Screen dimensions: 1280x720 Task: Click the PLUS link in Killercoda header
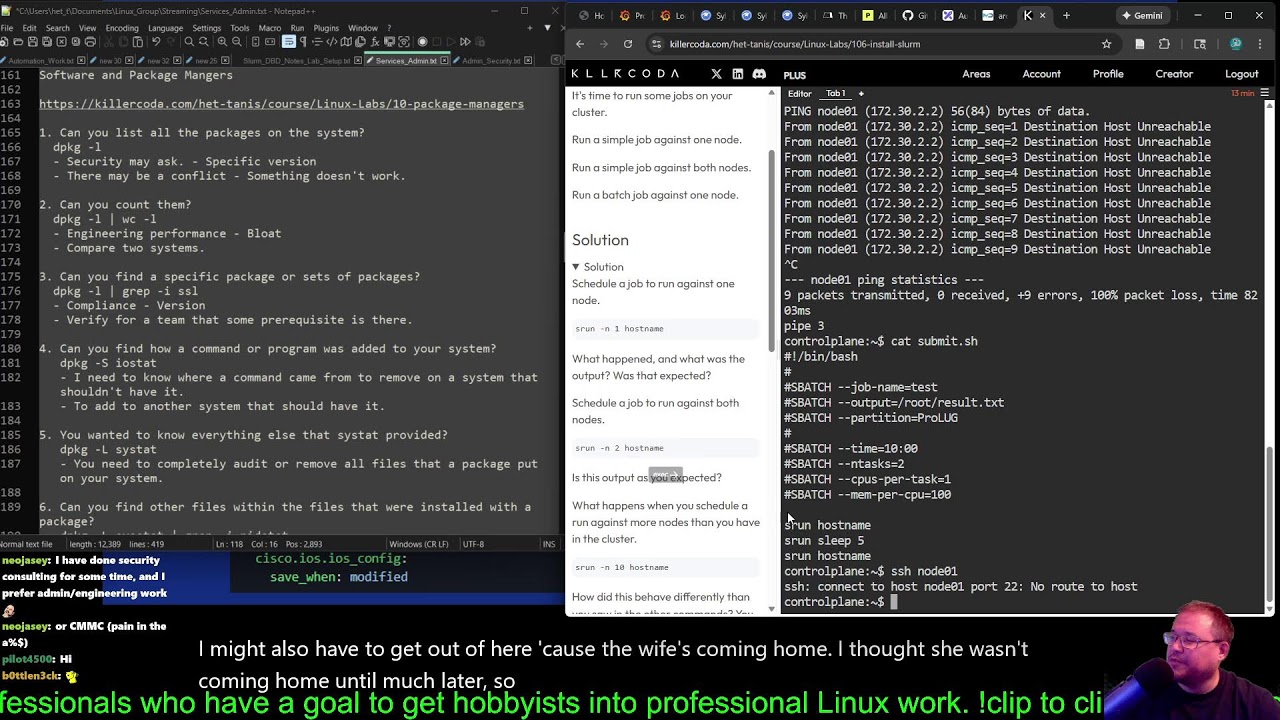tap(795, 75)
